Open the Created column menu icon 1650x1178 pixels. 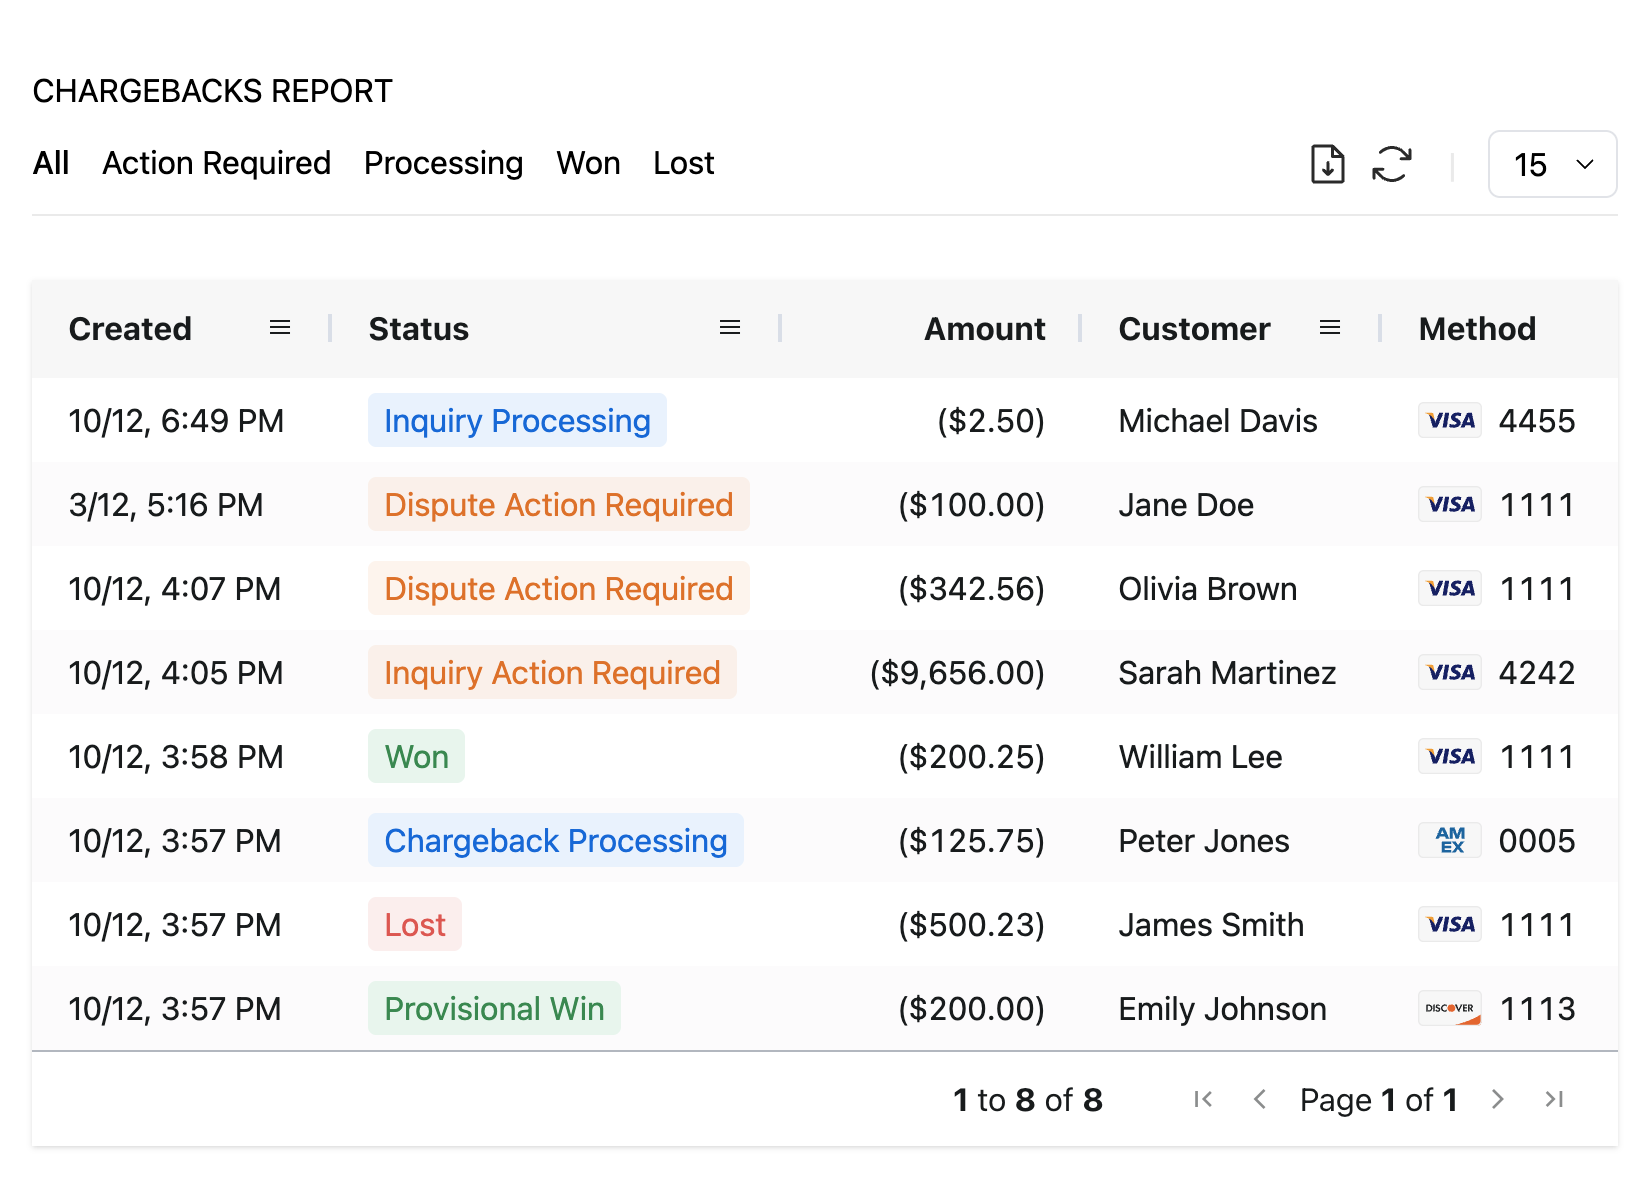coord(280,328)
